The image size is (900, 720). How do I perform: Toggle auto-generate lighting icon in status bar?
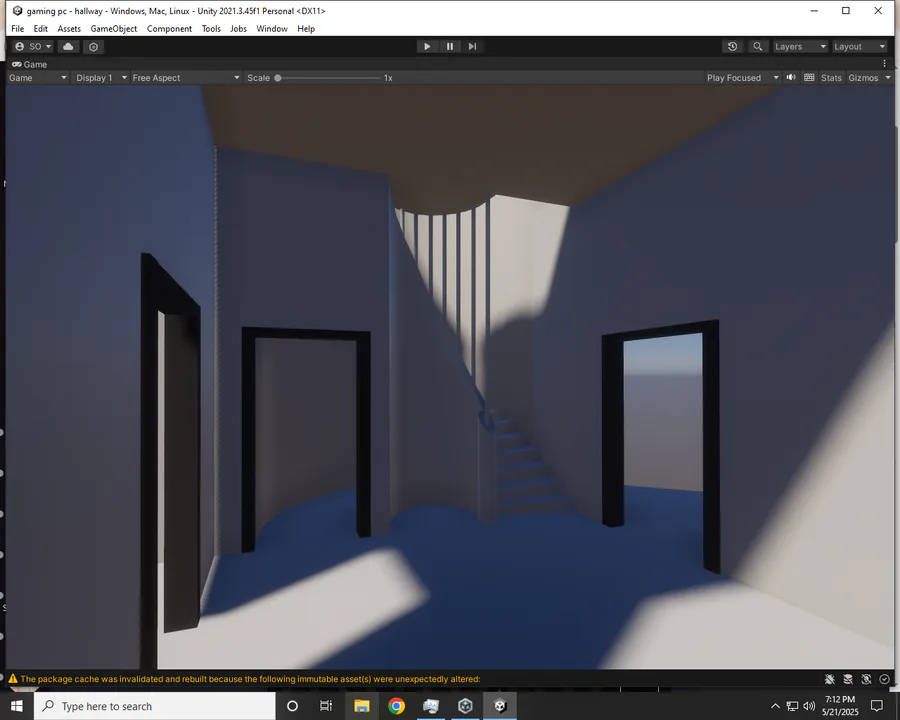866,679
